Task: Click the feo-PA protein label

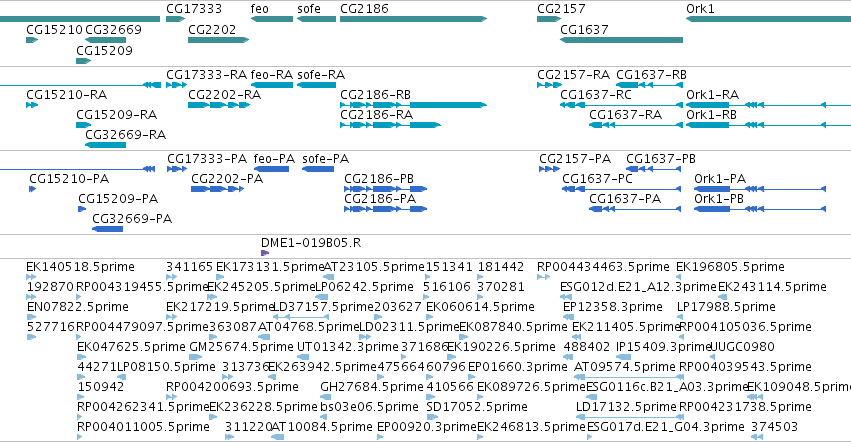Action: [x=274, y=159]
